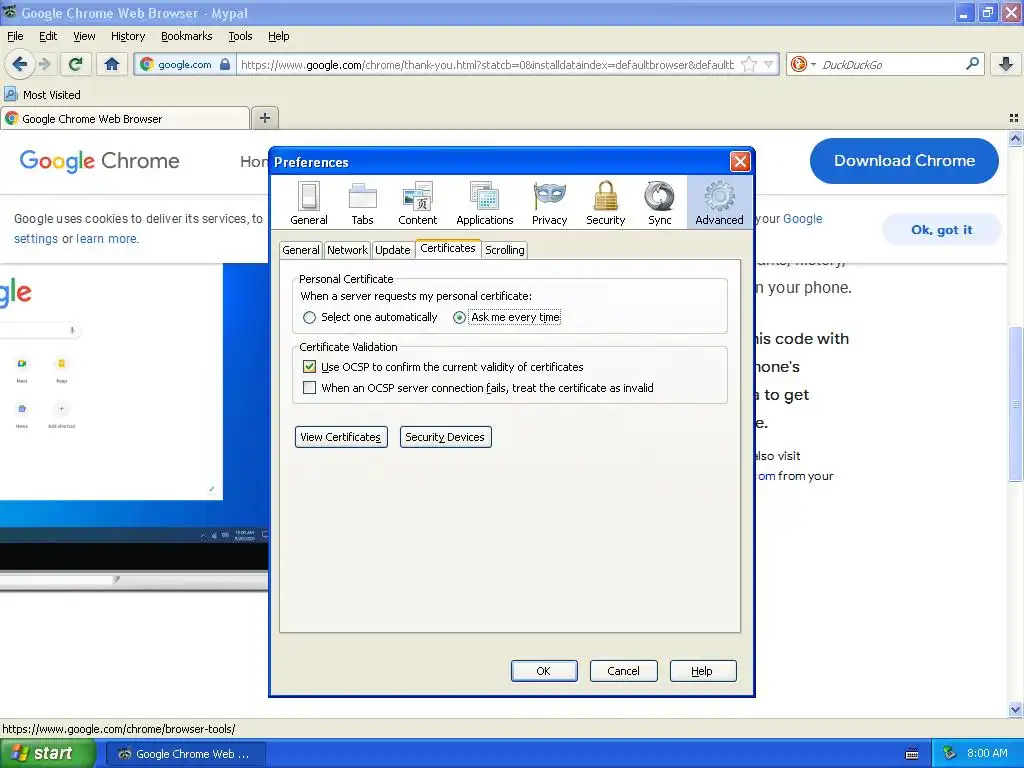The height and width of the screenshot is (768, 1024).
Task: Follow the 'settings' cookie link
Action: pos(36,238)
